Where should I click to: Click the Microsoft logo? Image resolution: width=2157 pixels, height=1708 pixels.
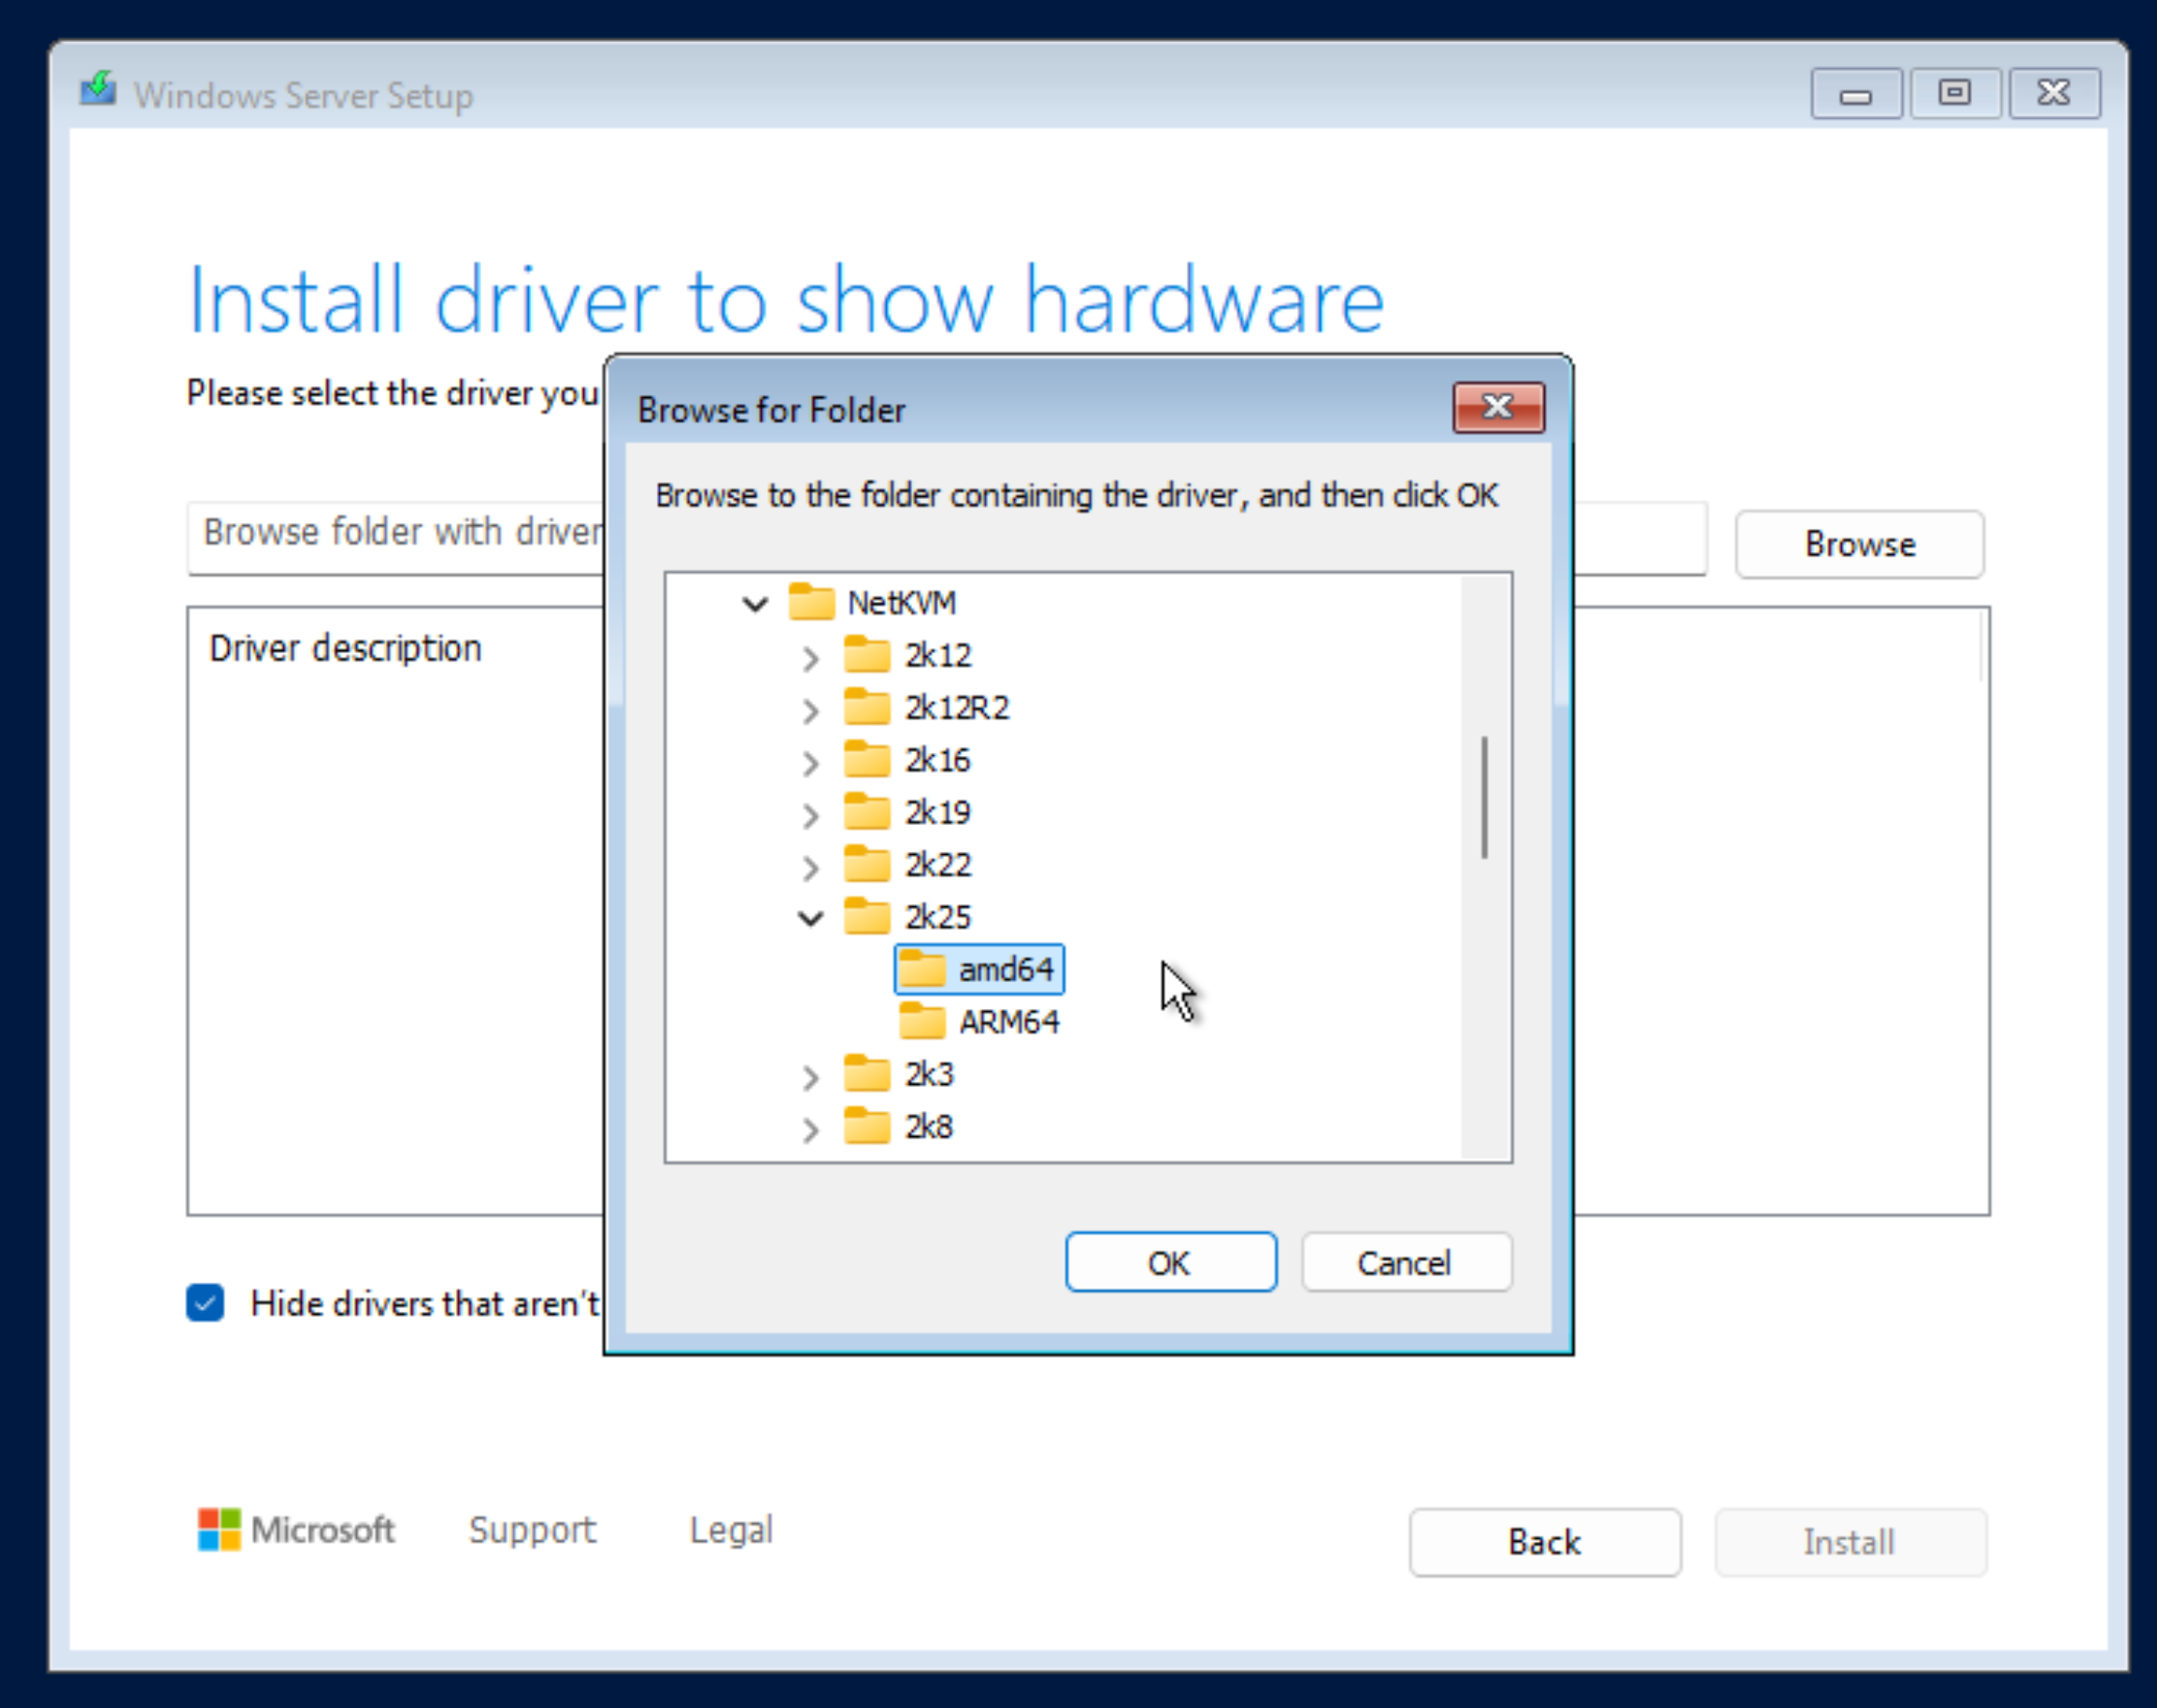tap(296, 1530)
